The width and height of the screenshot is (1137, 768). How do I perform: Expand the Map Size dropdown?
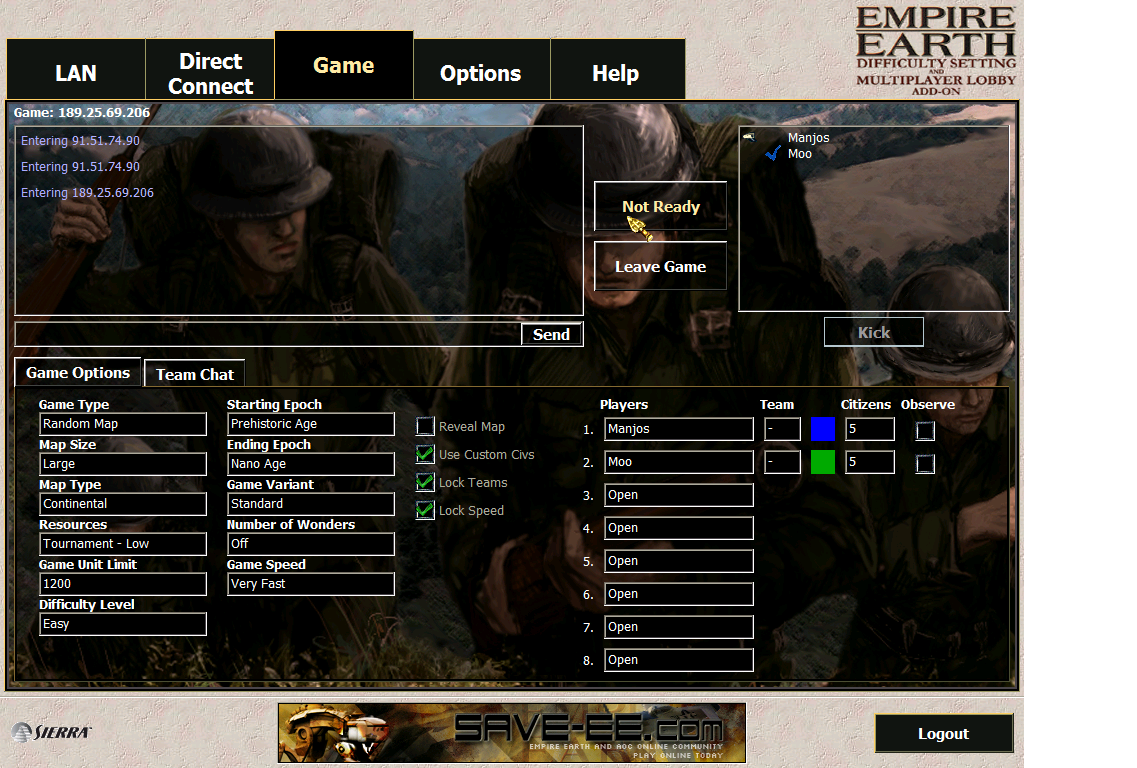click(x=122, y=464)
